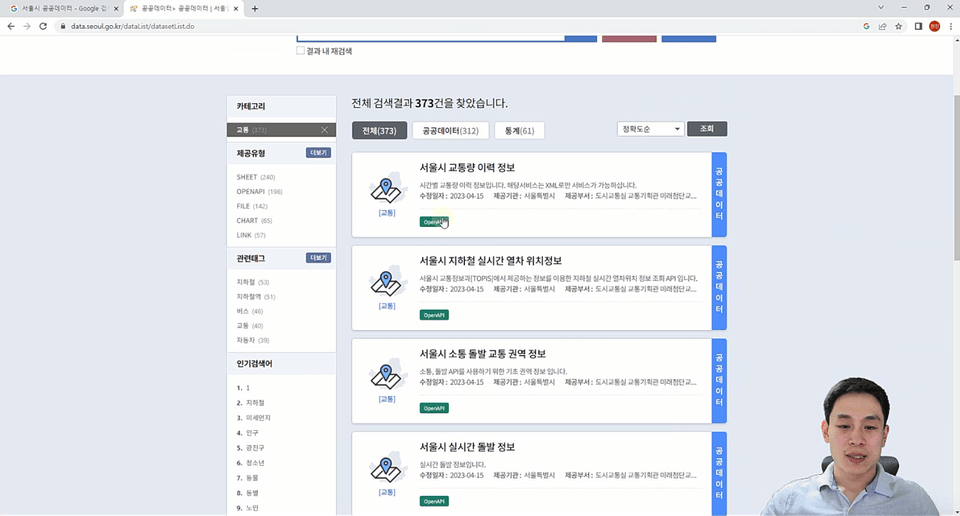Open 서울시 소통 돌발 교통 권역 정보 link
Image resolution: width=960 pixels, height=516 pixels.
pyautogui.click(x=482, y=353)
